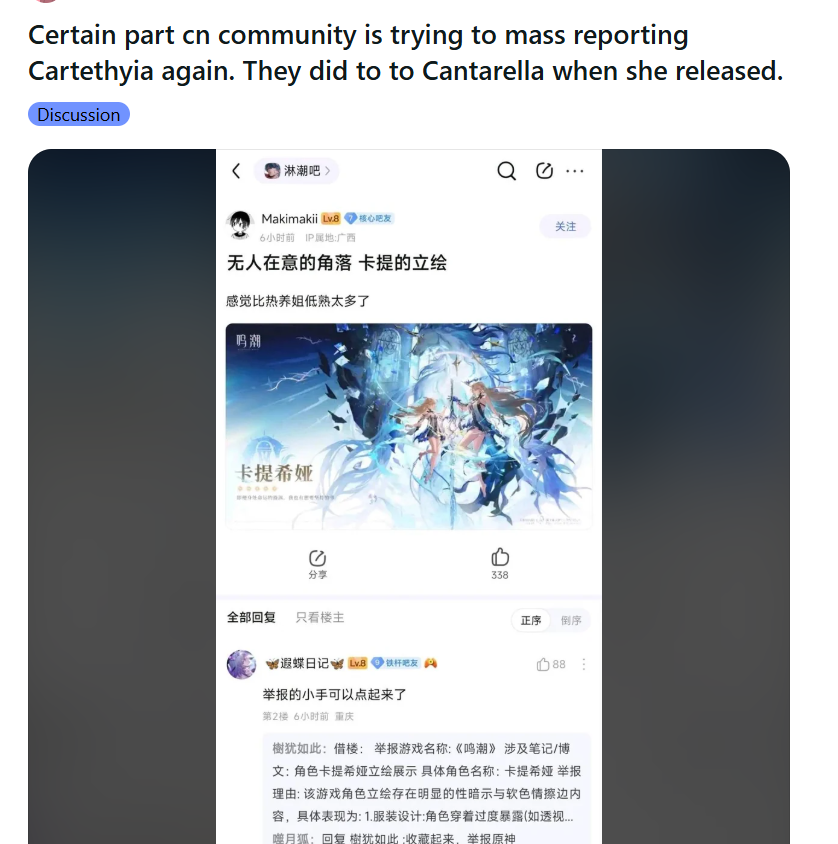Switch sort order to 倒序
Screen dimensions: 838x844
571,621
